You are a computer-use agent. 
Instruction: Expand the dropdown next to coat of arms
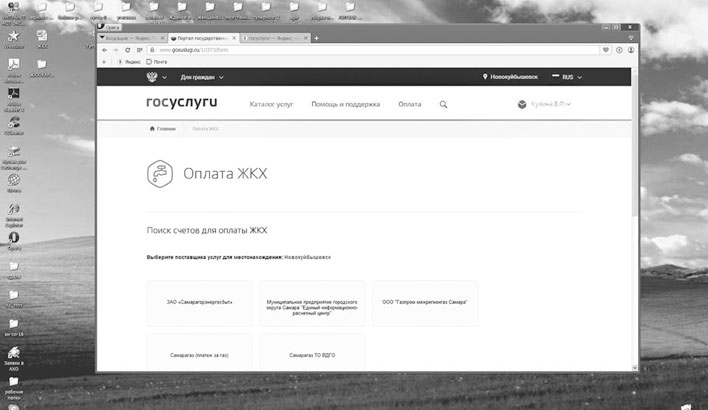(x=164, y=77)
